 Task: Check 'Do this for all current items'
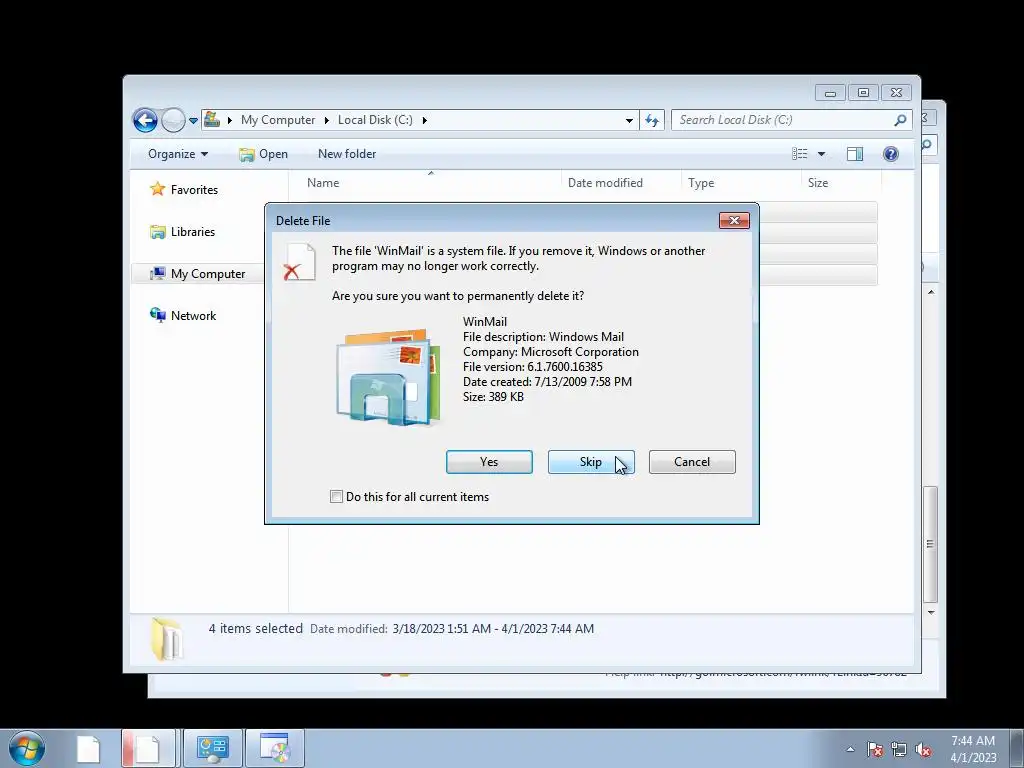coord(336,496)
